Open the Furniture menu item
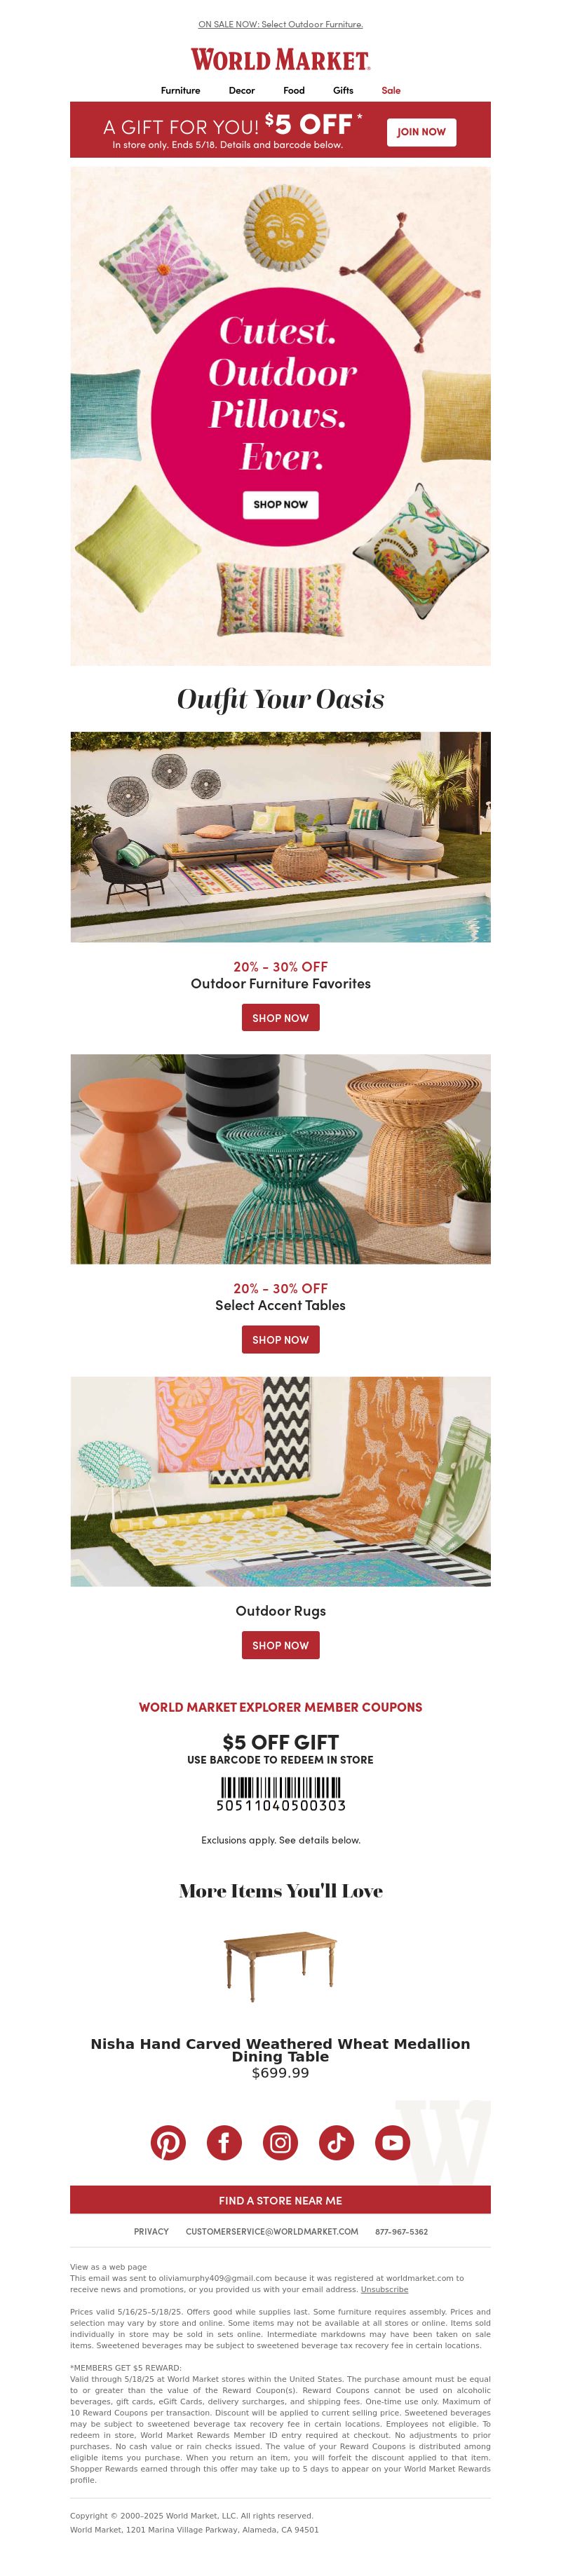The image size is (561, 2576). tap(180, 90)
